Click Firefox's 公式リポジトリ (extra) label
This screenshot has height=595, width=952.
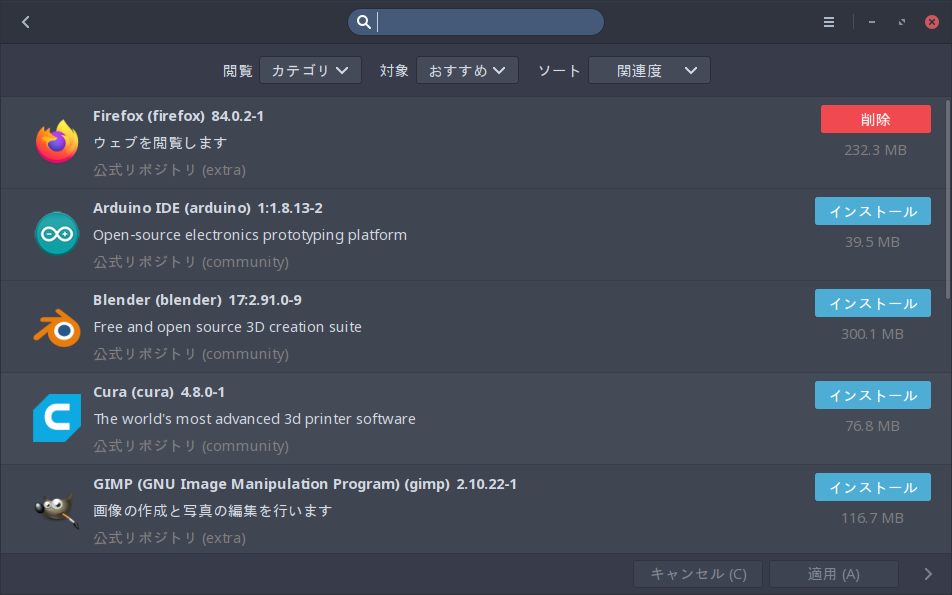169,170
